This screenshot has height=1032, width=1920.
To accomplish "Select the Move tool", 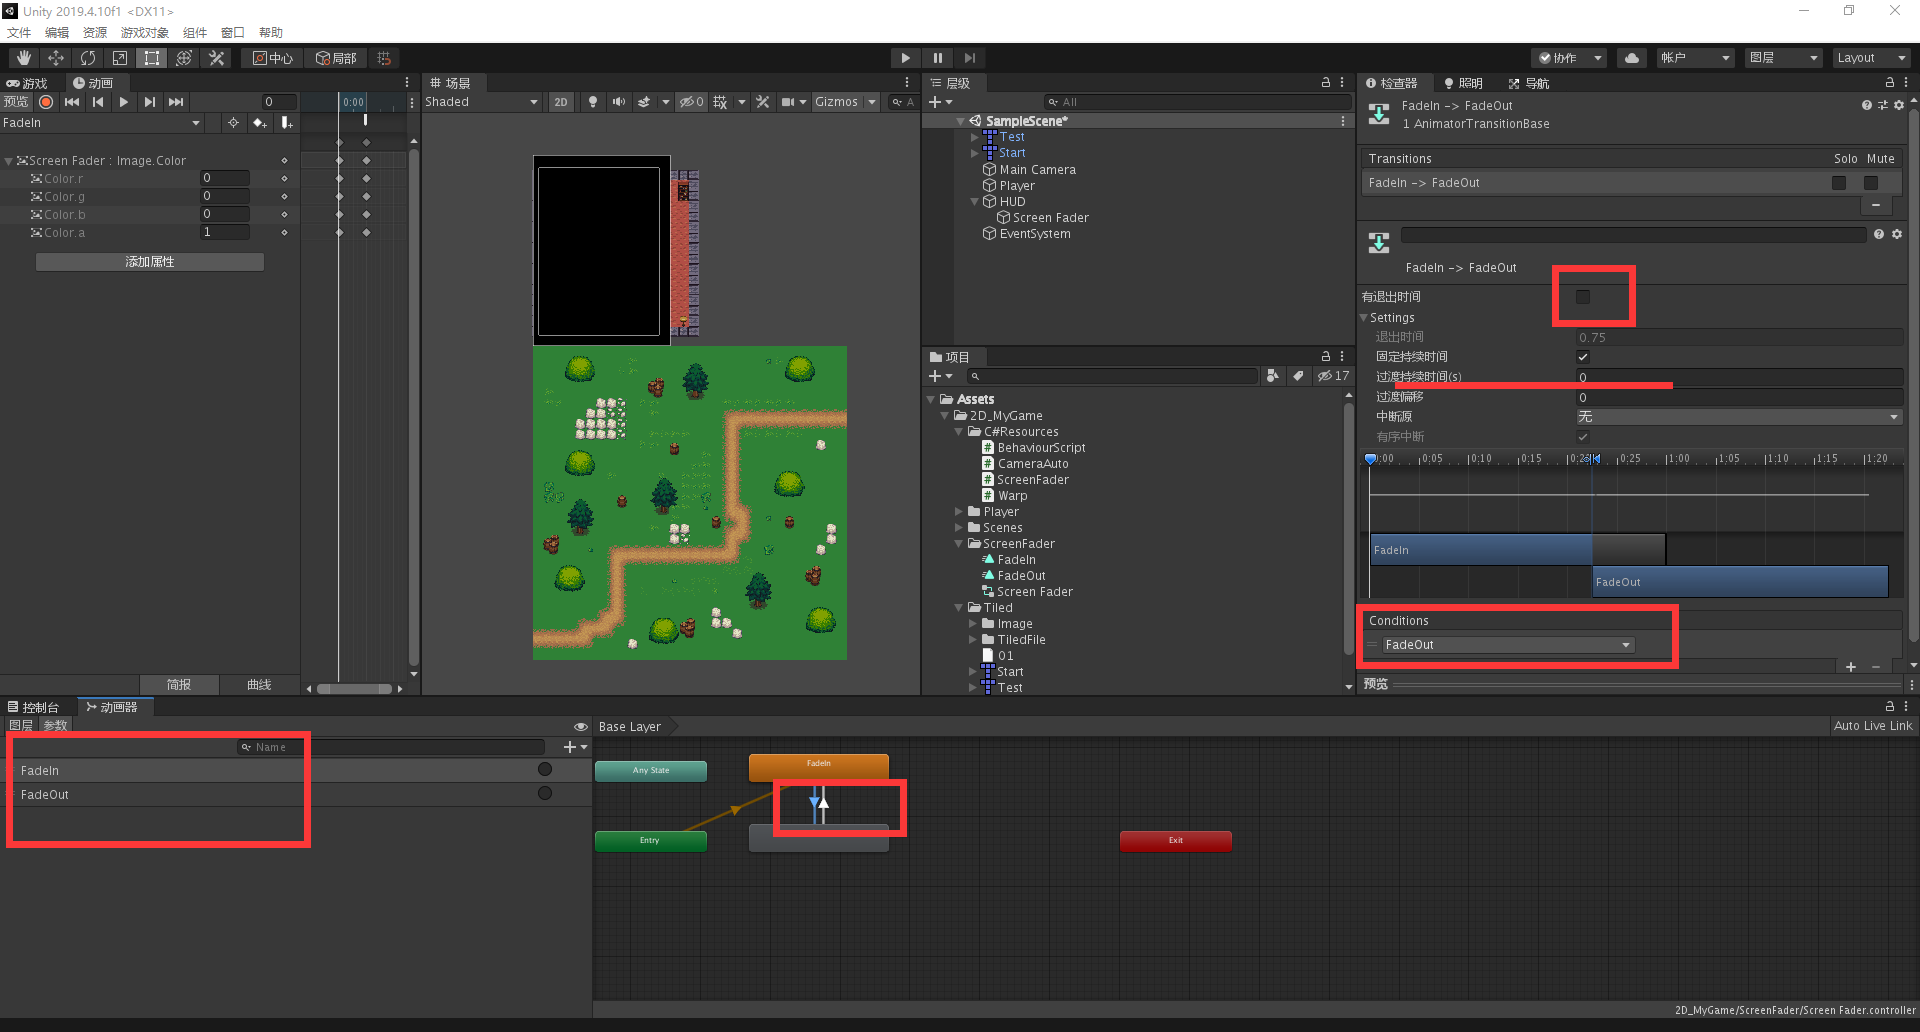I will click(56, 57).
